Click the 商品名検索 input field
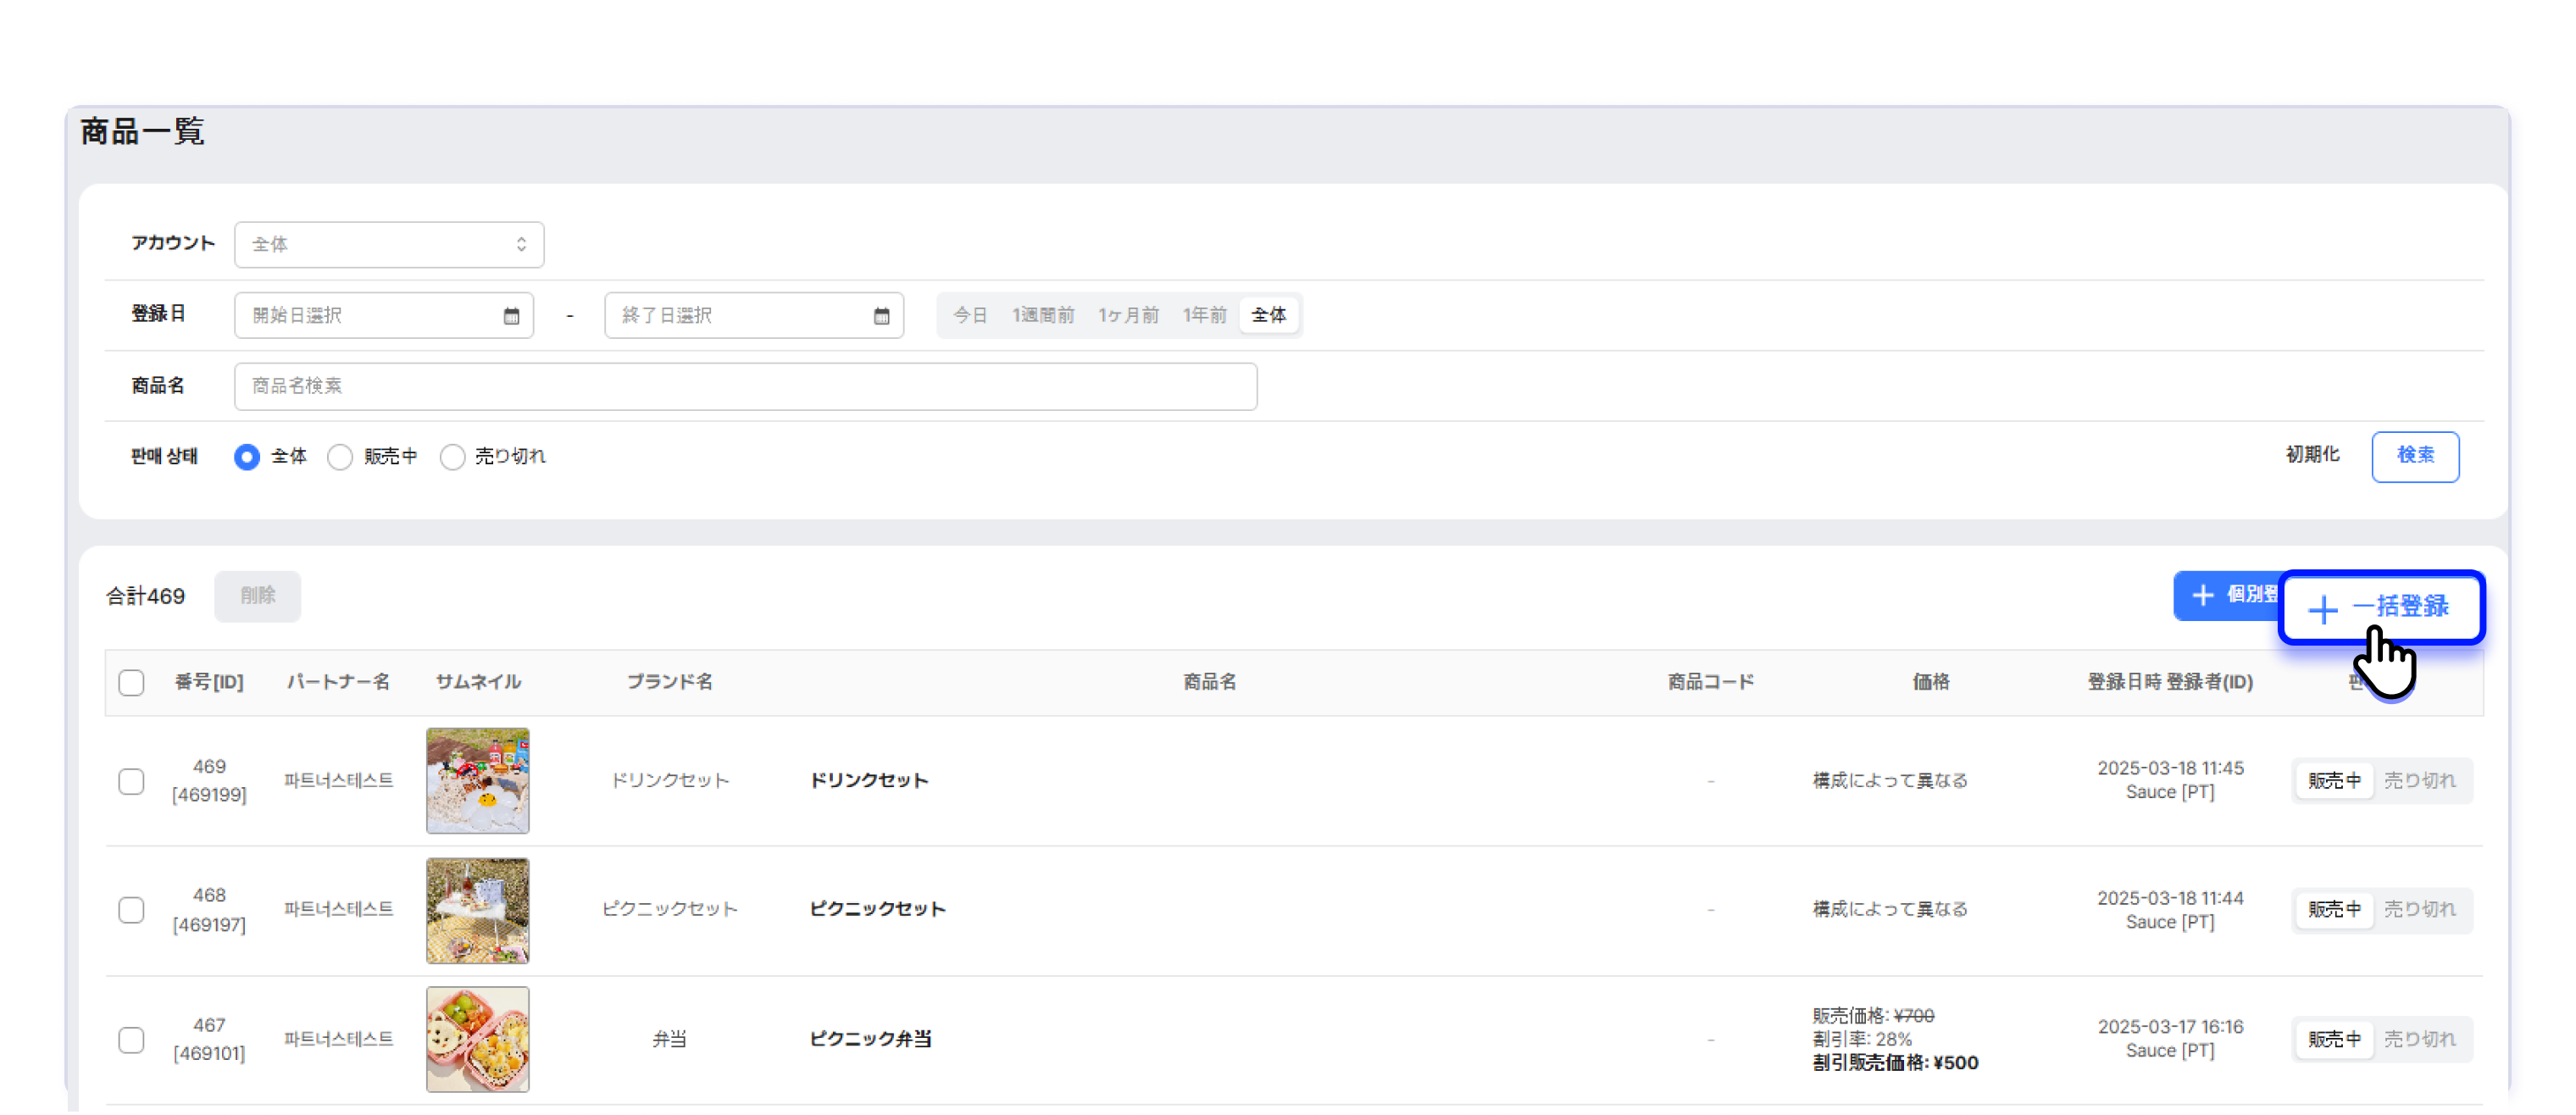2576x1115 pixels. [745, 386]
